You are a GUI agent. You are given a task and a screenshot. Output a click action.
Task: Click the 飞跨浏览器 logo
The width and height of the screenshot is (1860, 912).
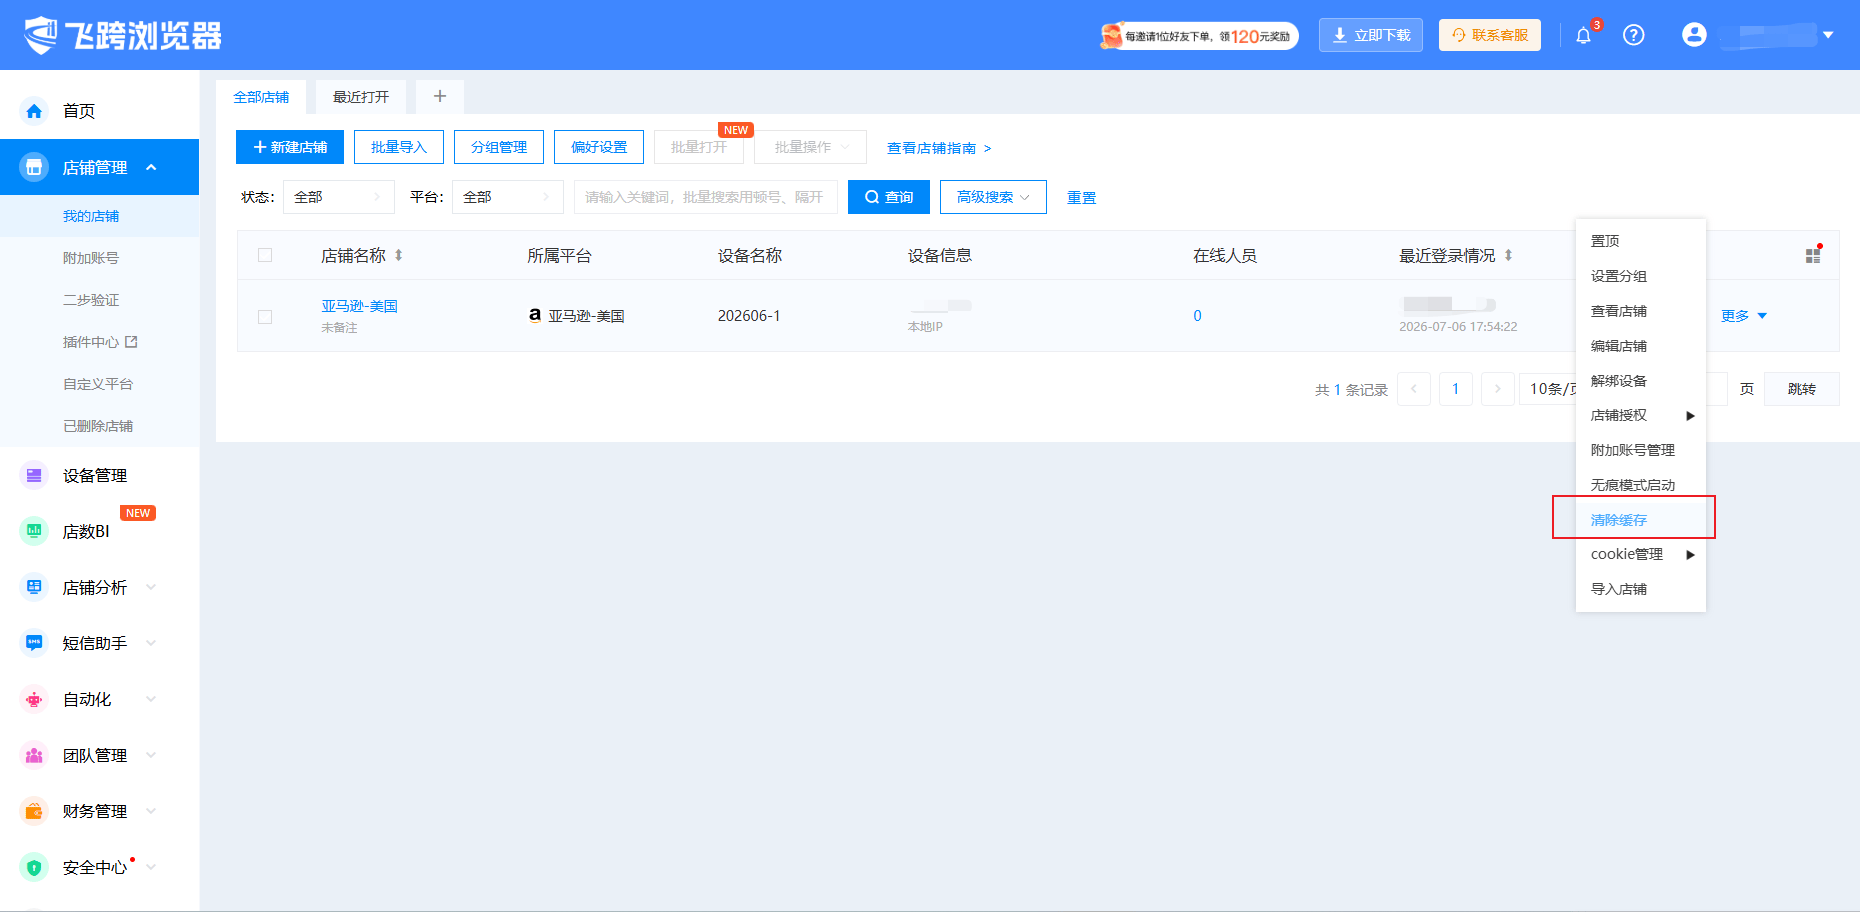122,35
